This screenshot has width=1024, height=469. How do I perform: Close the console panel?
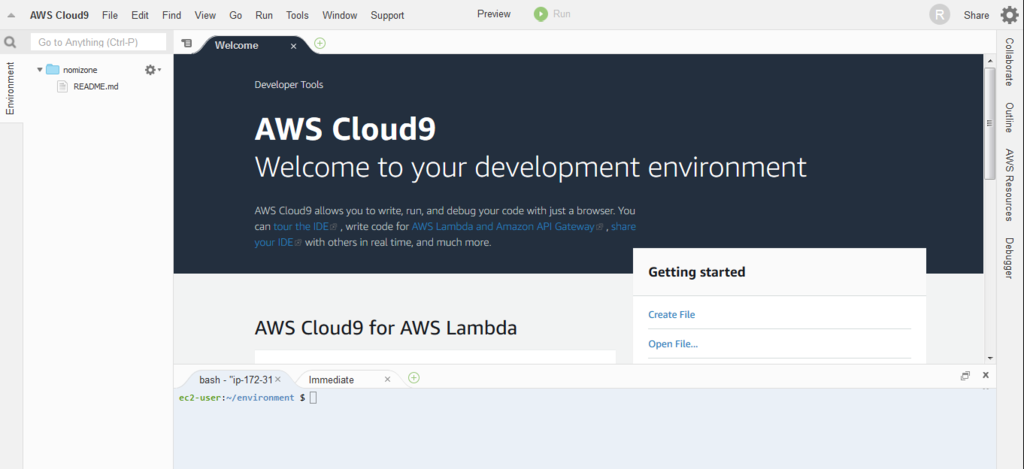[985, 375]
